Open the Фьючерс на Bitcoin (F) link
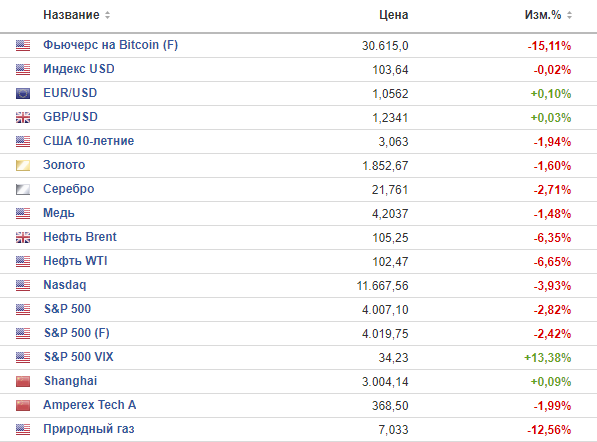This screenshot has width=597, height=442. [110, 45]
